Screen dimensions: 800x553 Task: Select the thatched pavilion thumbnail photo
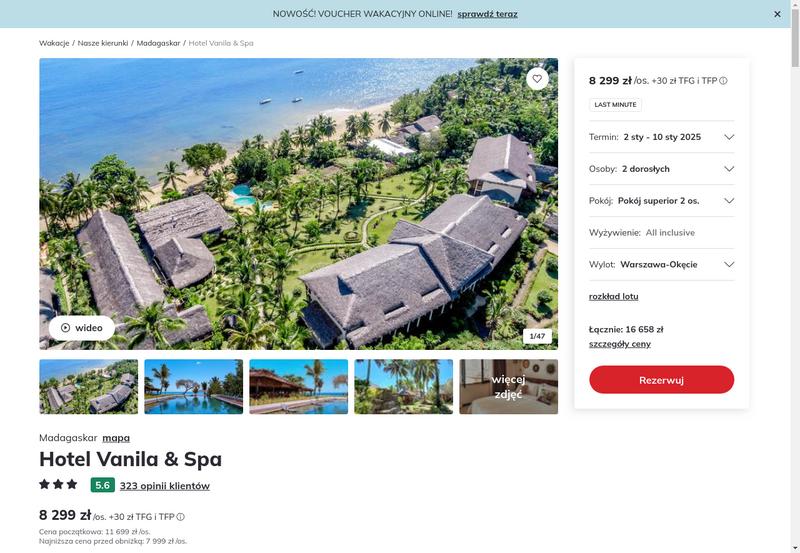[298, 387]
